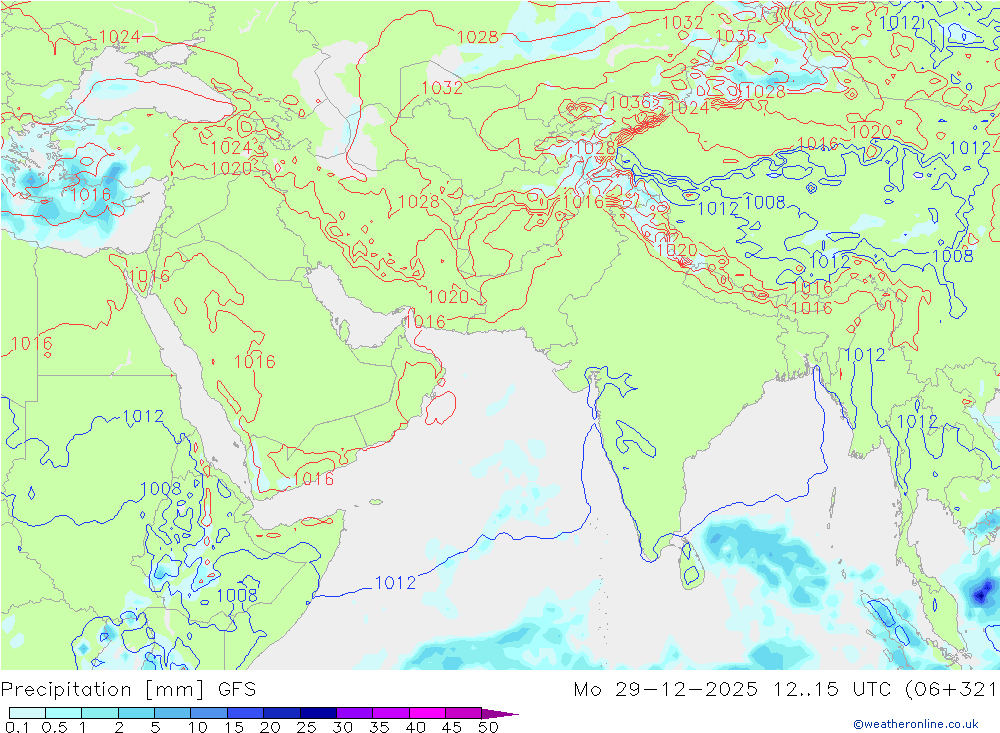The image size is (1000, 733).
Task: Click the '25' legend scale value
Action: pyautogui.click(x=306, y=727)
